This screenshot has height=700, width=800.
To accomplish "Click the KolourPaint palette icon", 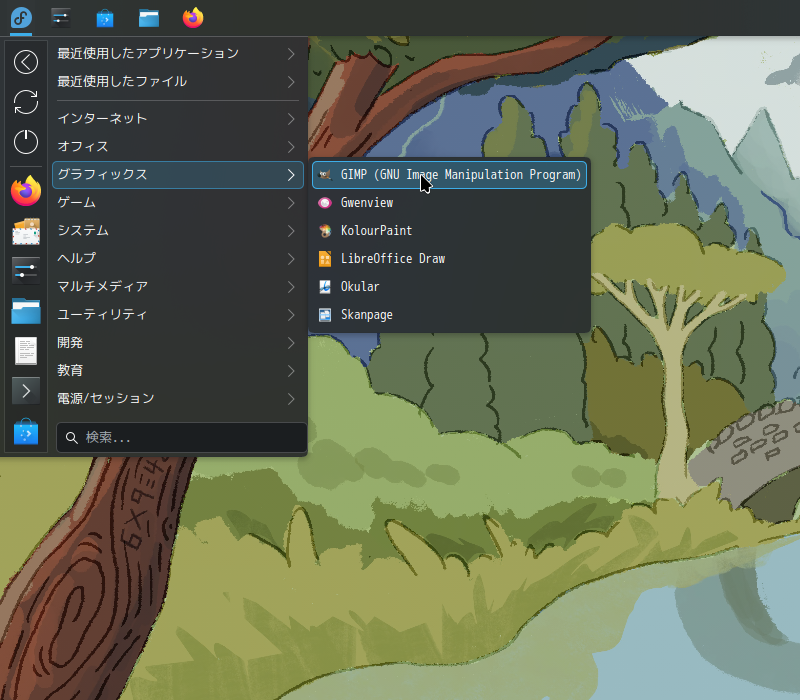I will pos(325,231).
